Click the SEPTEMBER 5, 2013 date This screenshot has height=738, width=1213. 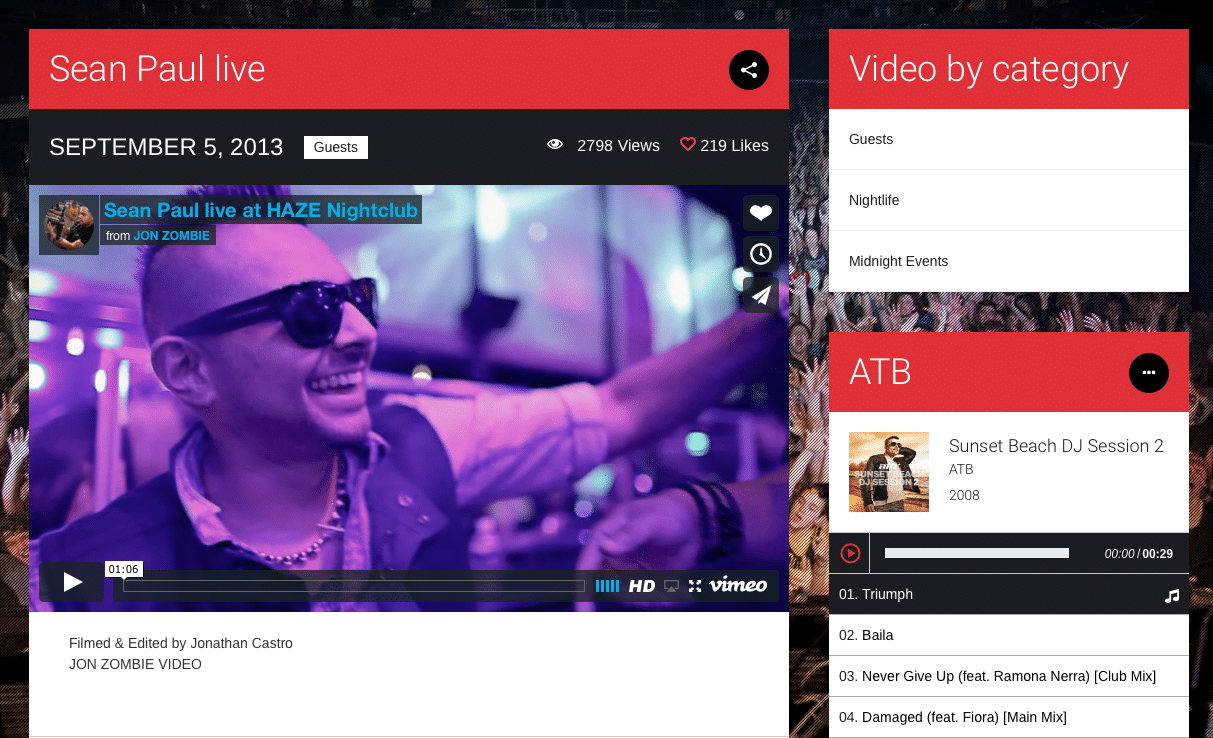(166, 147)
